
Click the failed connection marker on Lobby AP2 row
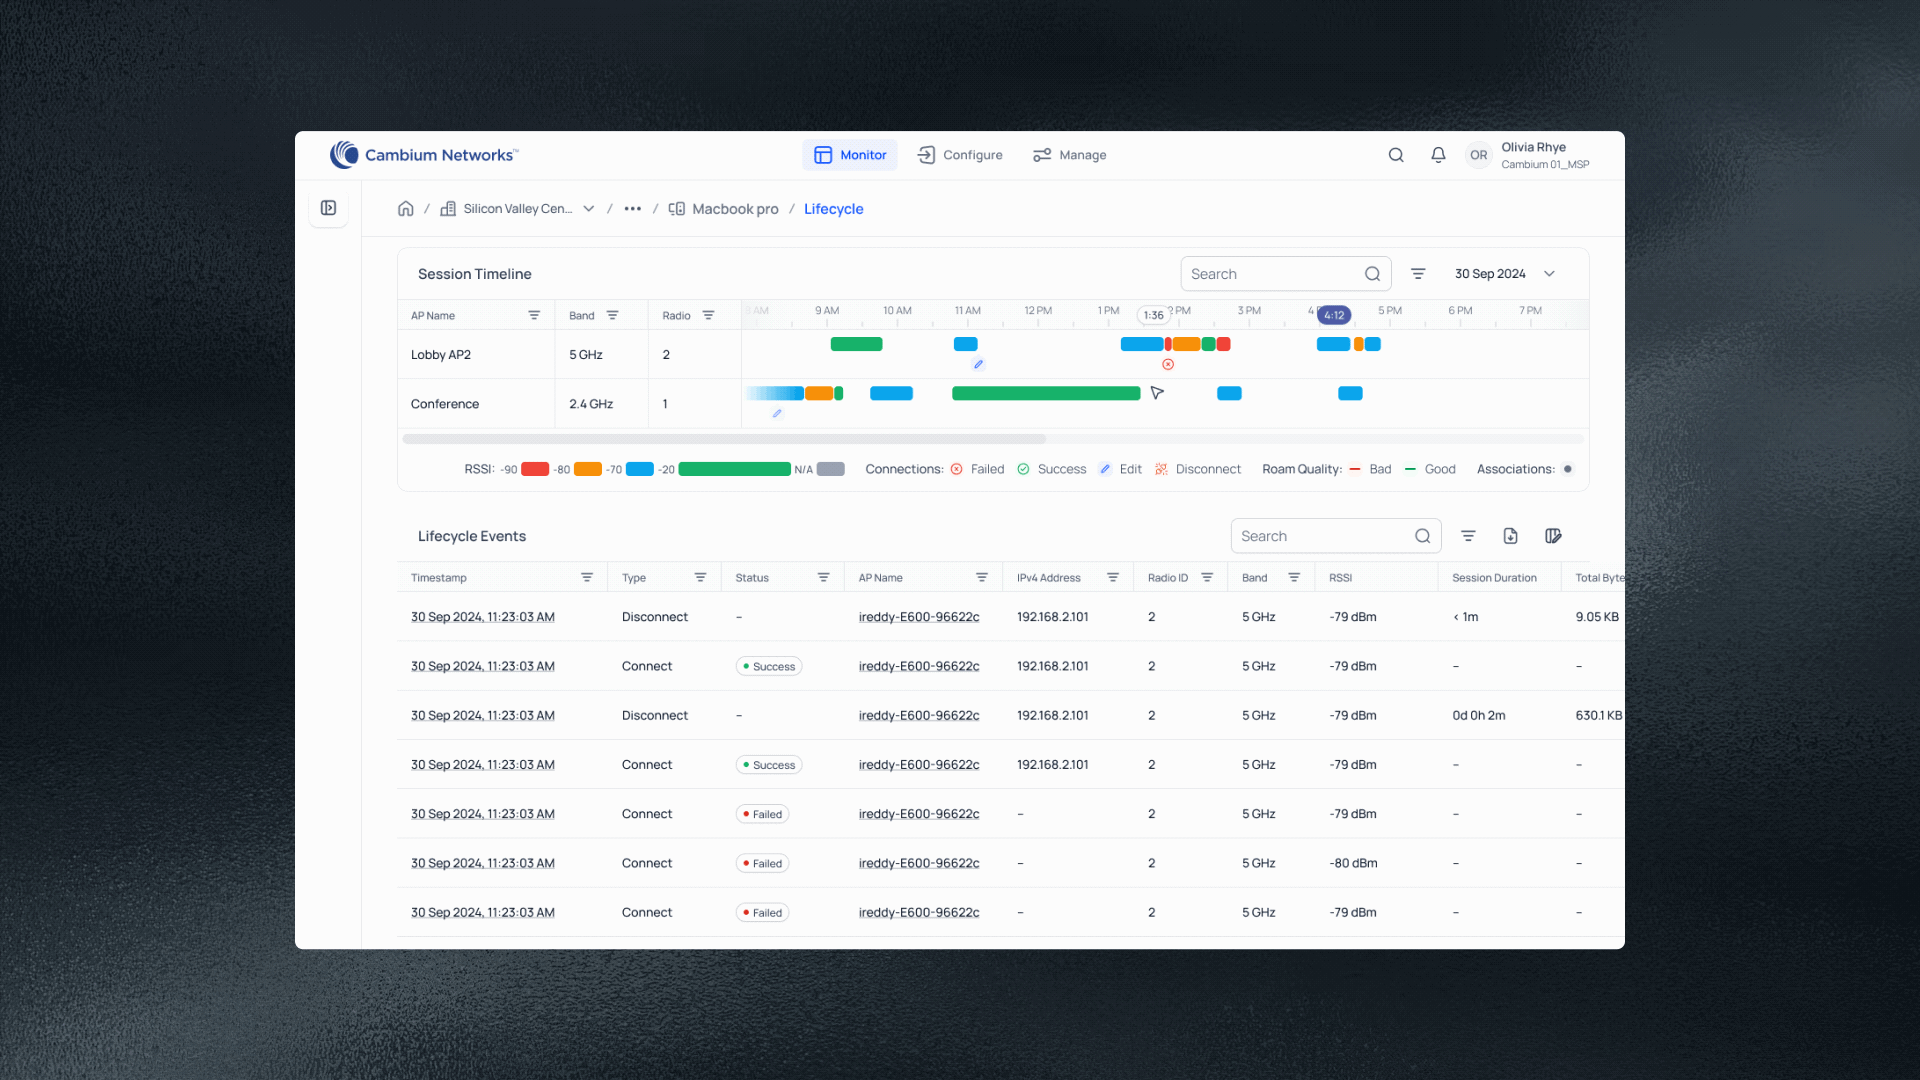click(x=1168, y=364)
